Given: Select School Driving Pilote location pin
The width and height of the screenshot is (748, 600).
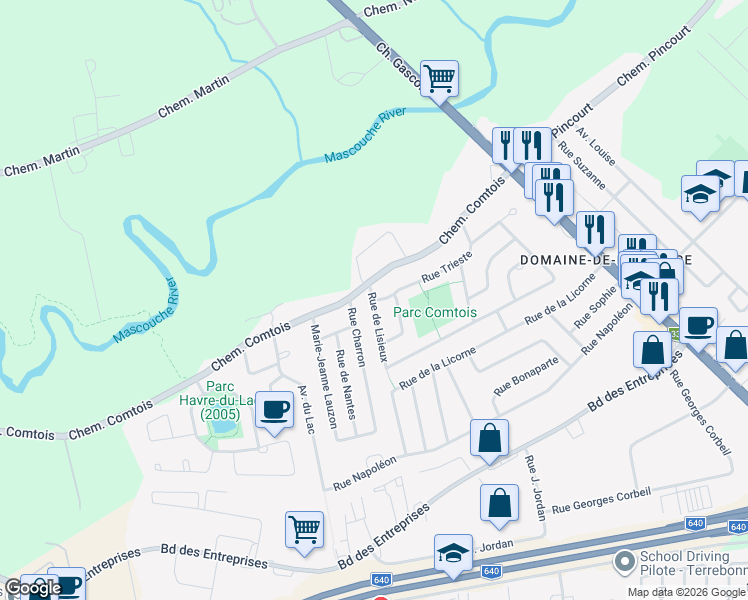Looking at the screenshot, I should point(625,563).
